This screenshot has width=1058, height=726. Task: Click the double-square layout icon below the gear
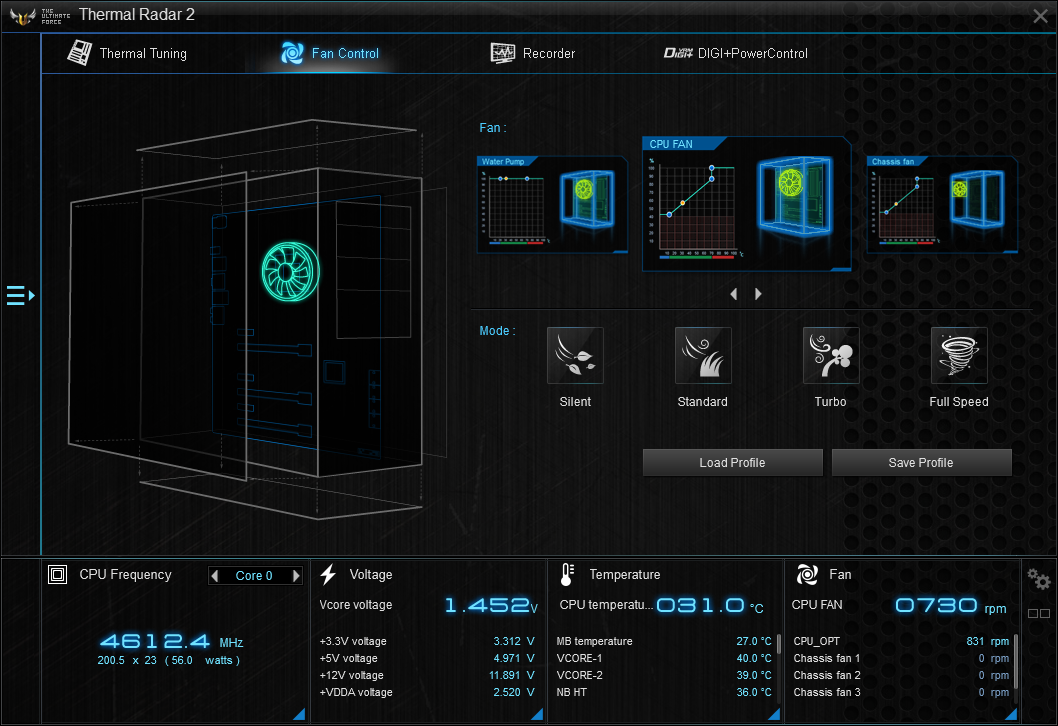pyautogui.click(x=1039, y=613)
